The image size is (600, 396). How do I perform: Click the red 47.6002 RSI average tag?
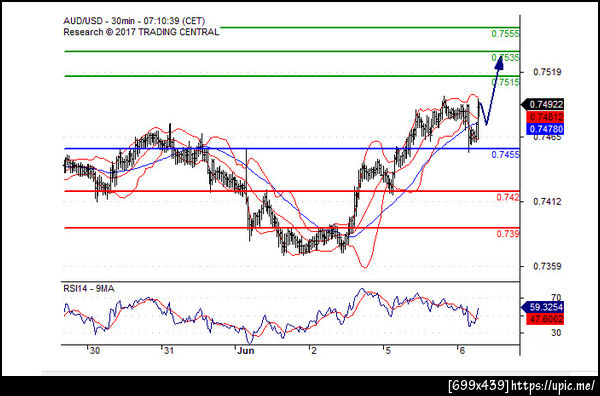[x=545, y=319]
